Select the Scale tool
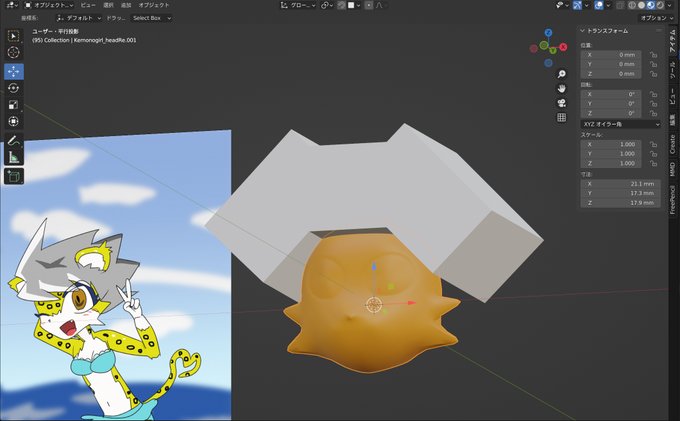 coord(13,104)
